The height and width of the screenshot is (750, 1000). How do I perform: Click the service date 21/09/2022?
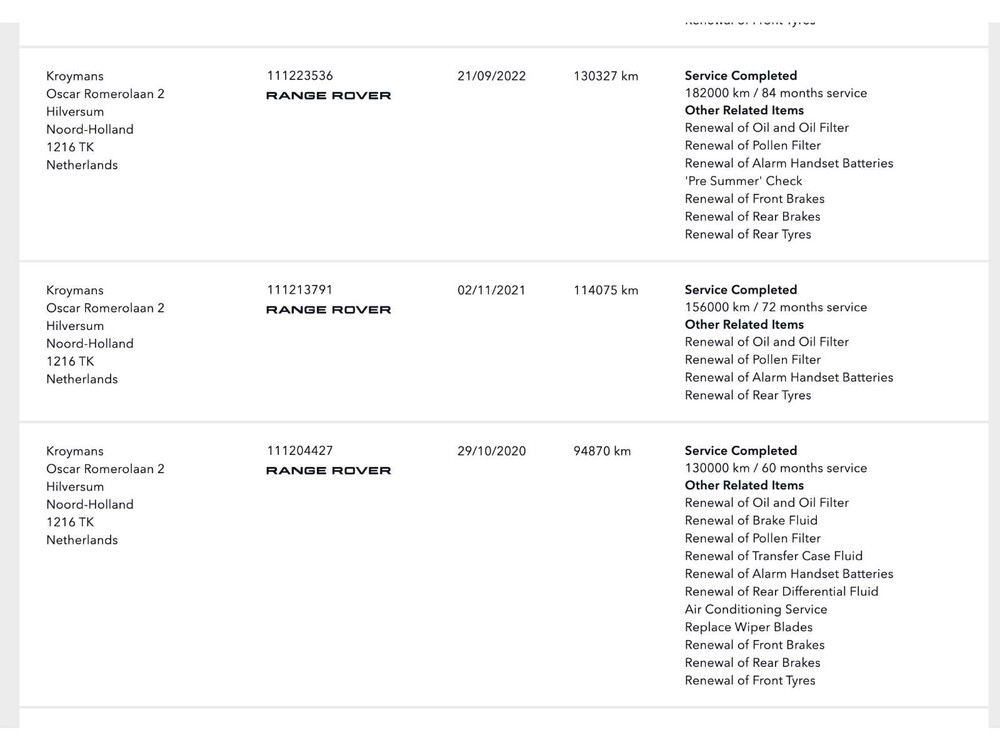point(491,76)
